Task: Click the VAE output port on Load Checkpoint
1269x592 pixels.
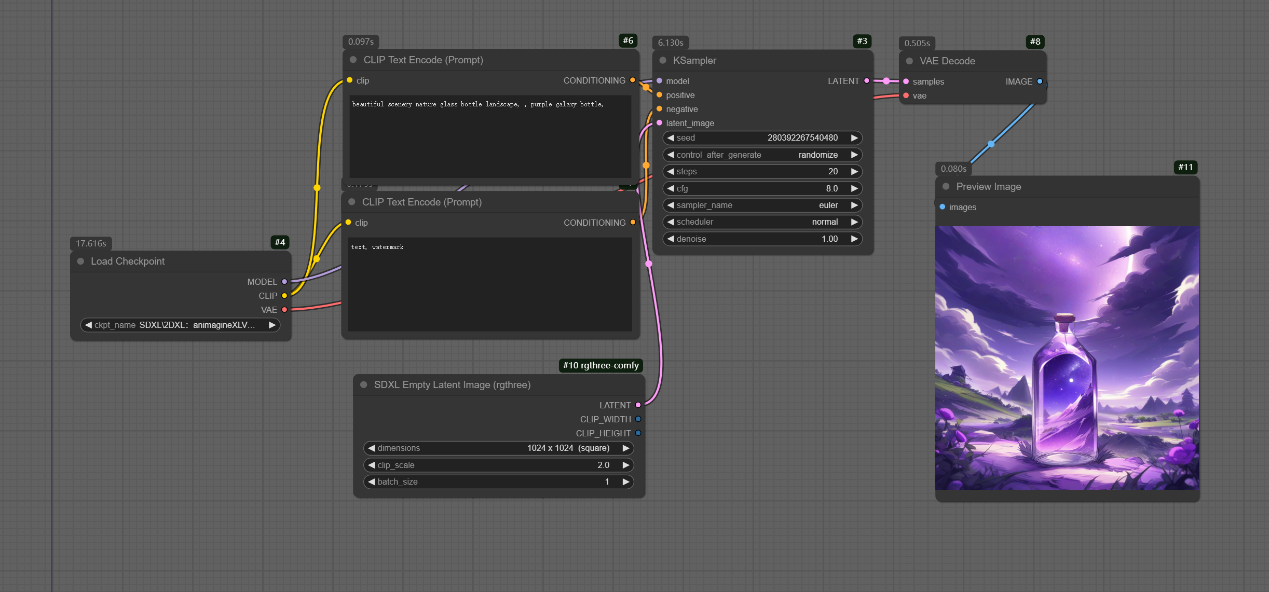Action: pos(284,310)
